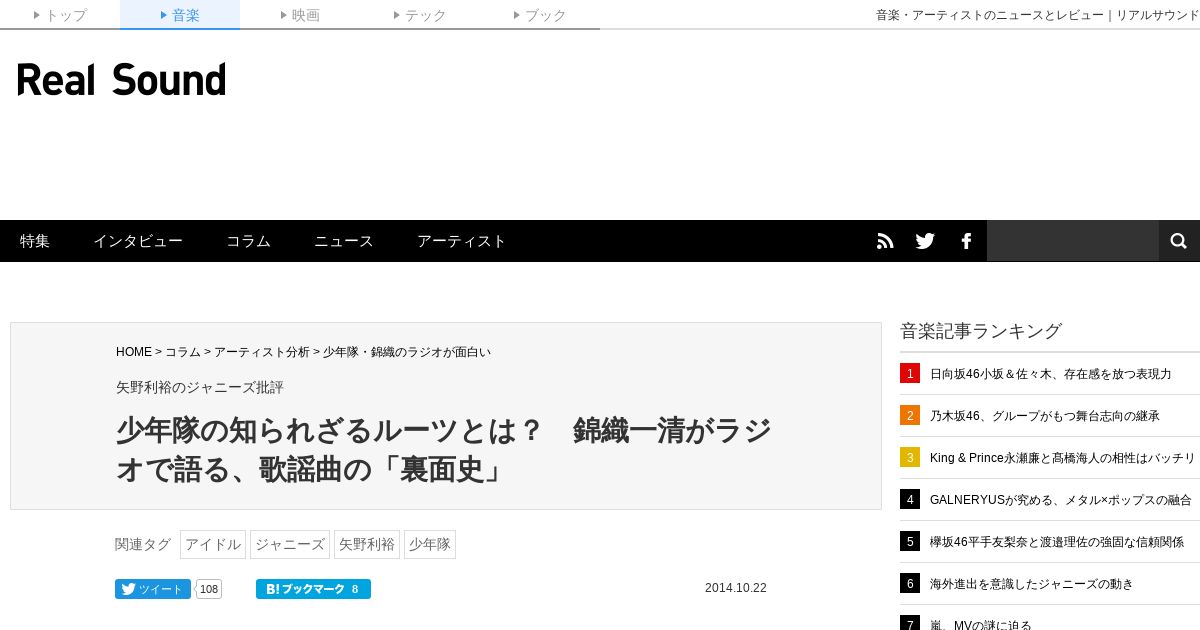Open ranking 1 日向坂46小坂＆佐々木 article
Screen dimensions: 1200x630
point(1050,374)
